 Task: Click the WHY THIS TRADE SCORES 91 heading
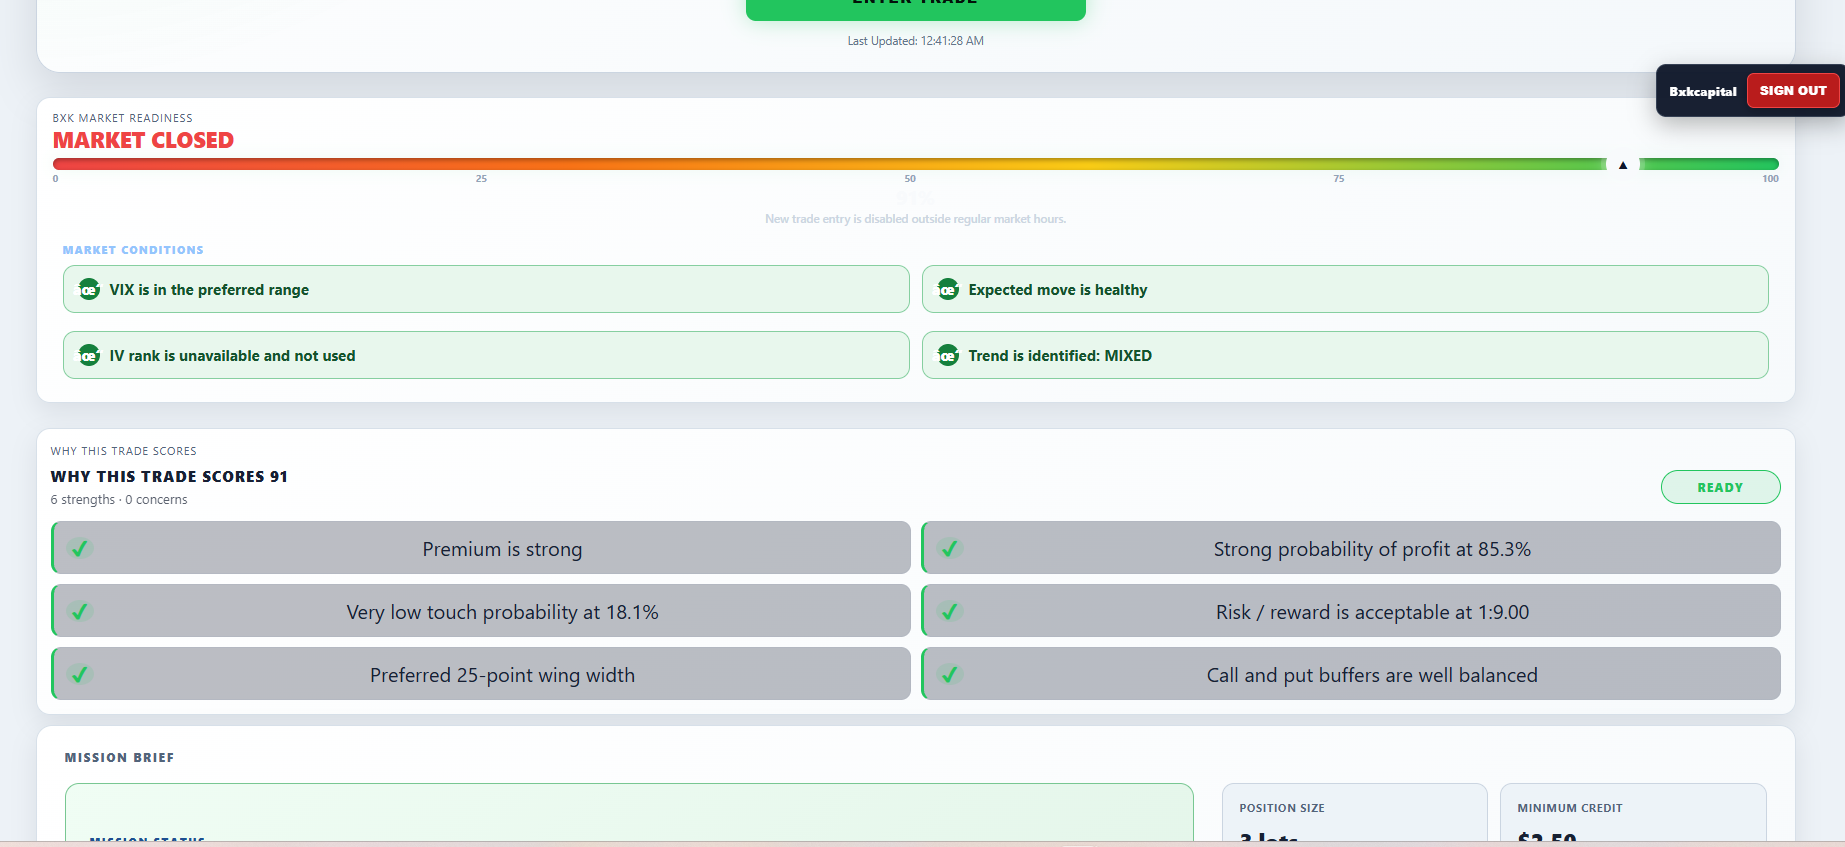(169, 476)
